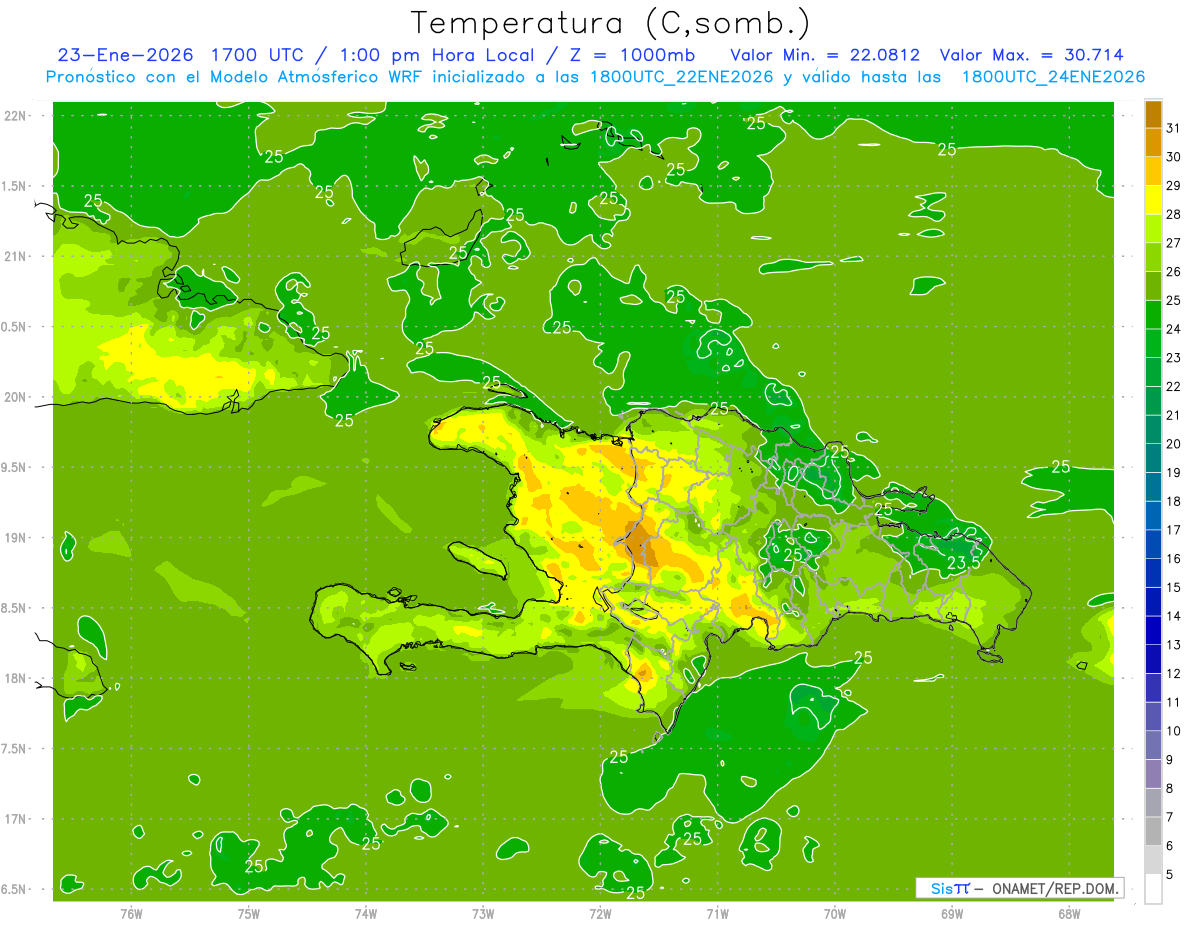Select the '1800UTC_24ENE2026' valid-until time
The height and width of the screenshot is (927, 1200).
[1053, 77]
